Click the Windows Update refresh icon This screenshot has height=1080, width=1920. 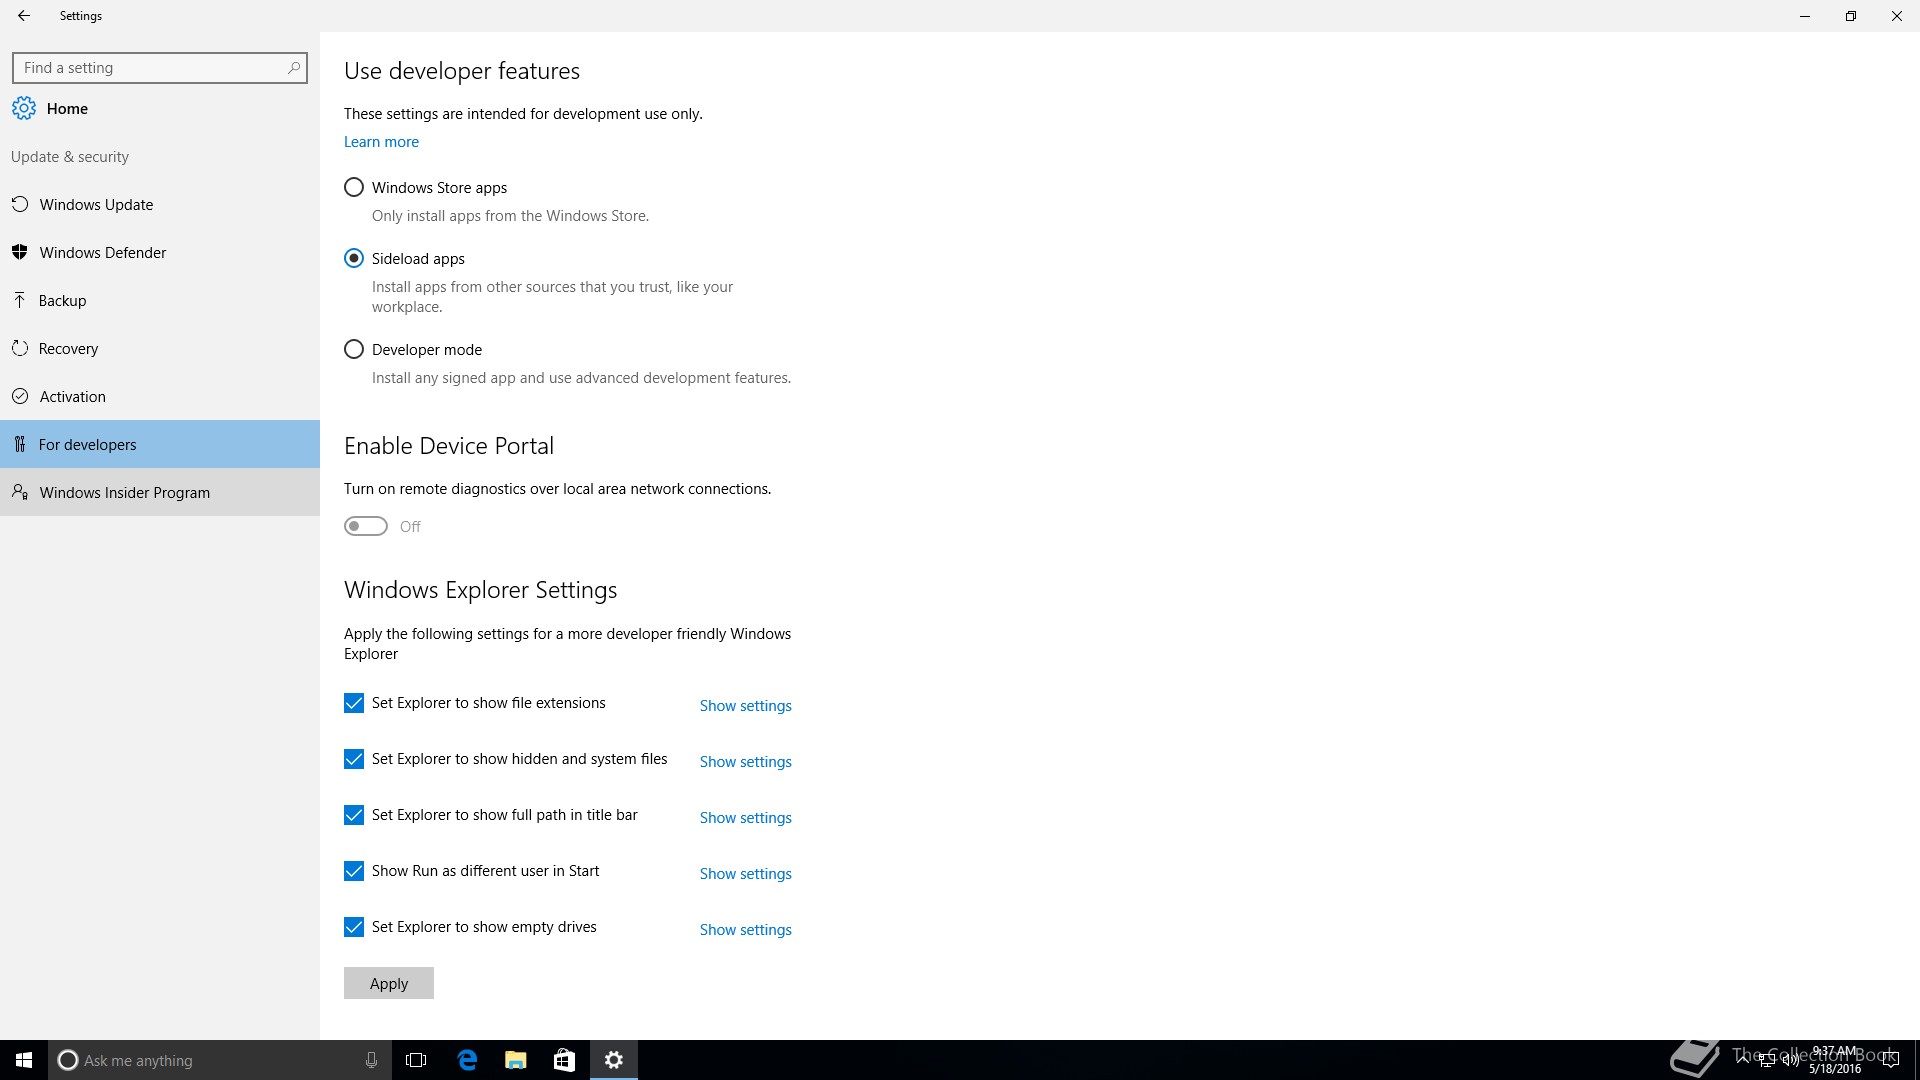pyautogui.click(x=20, y=204)
